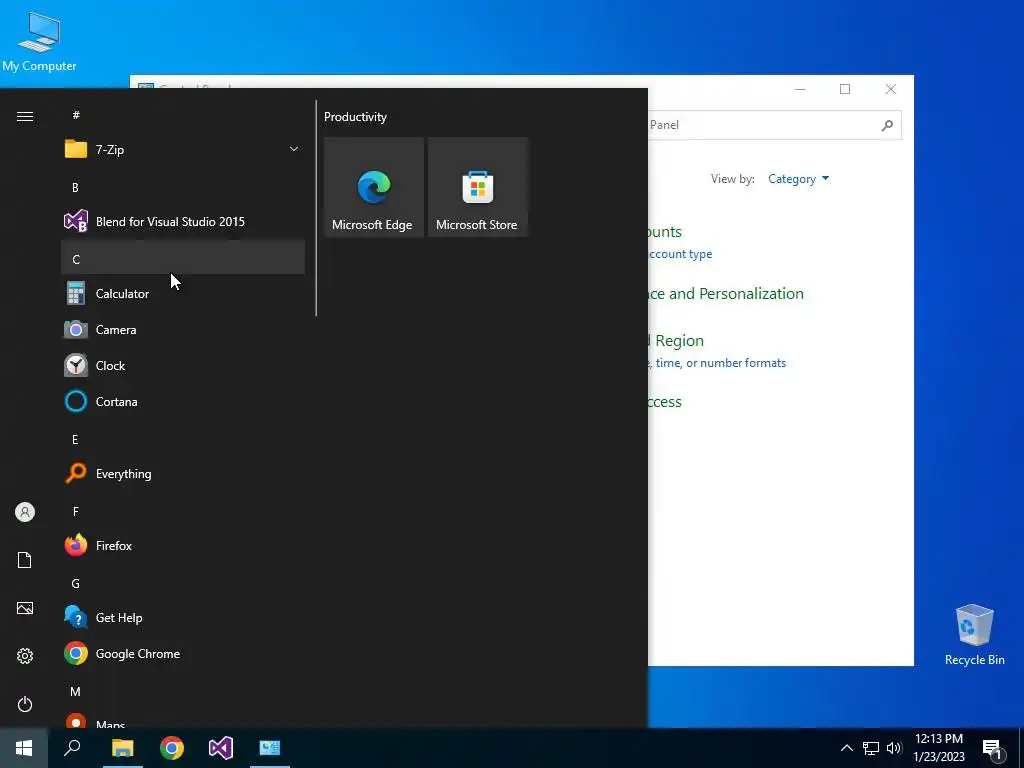The image size is (1024, 768).
Task: Click the '#' letter header in app list
Action: pos(183,115)
